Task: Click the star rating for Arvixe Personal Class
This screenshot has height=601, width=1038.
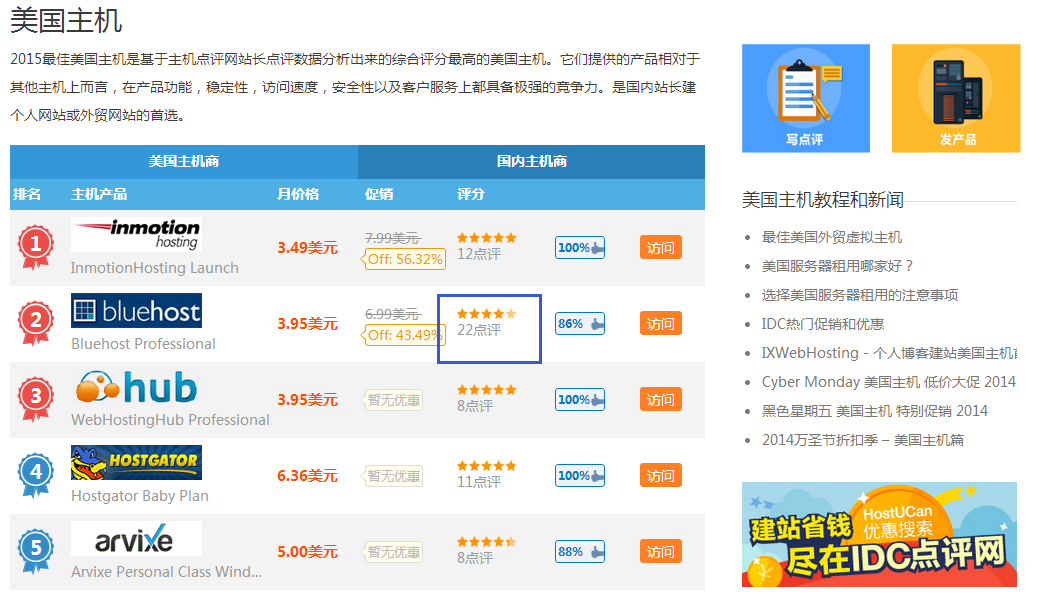Action: 487,542
